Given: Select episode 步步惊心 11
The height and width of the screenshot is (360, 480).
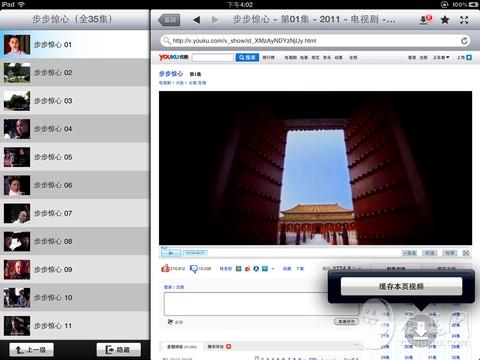Looking at the screenshot, I should (75, 326).
